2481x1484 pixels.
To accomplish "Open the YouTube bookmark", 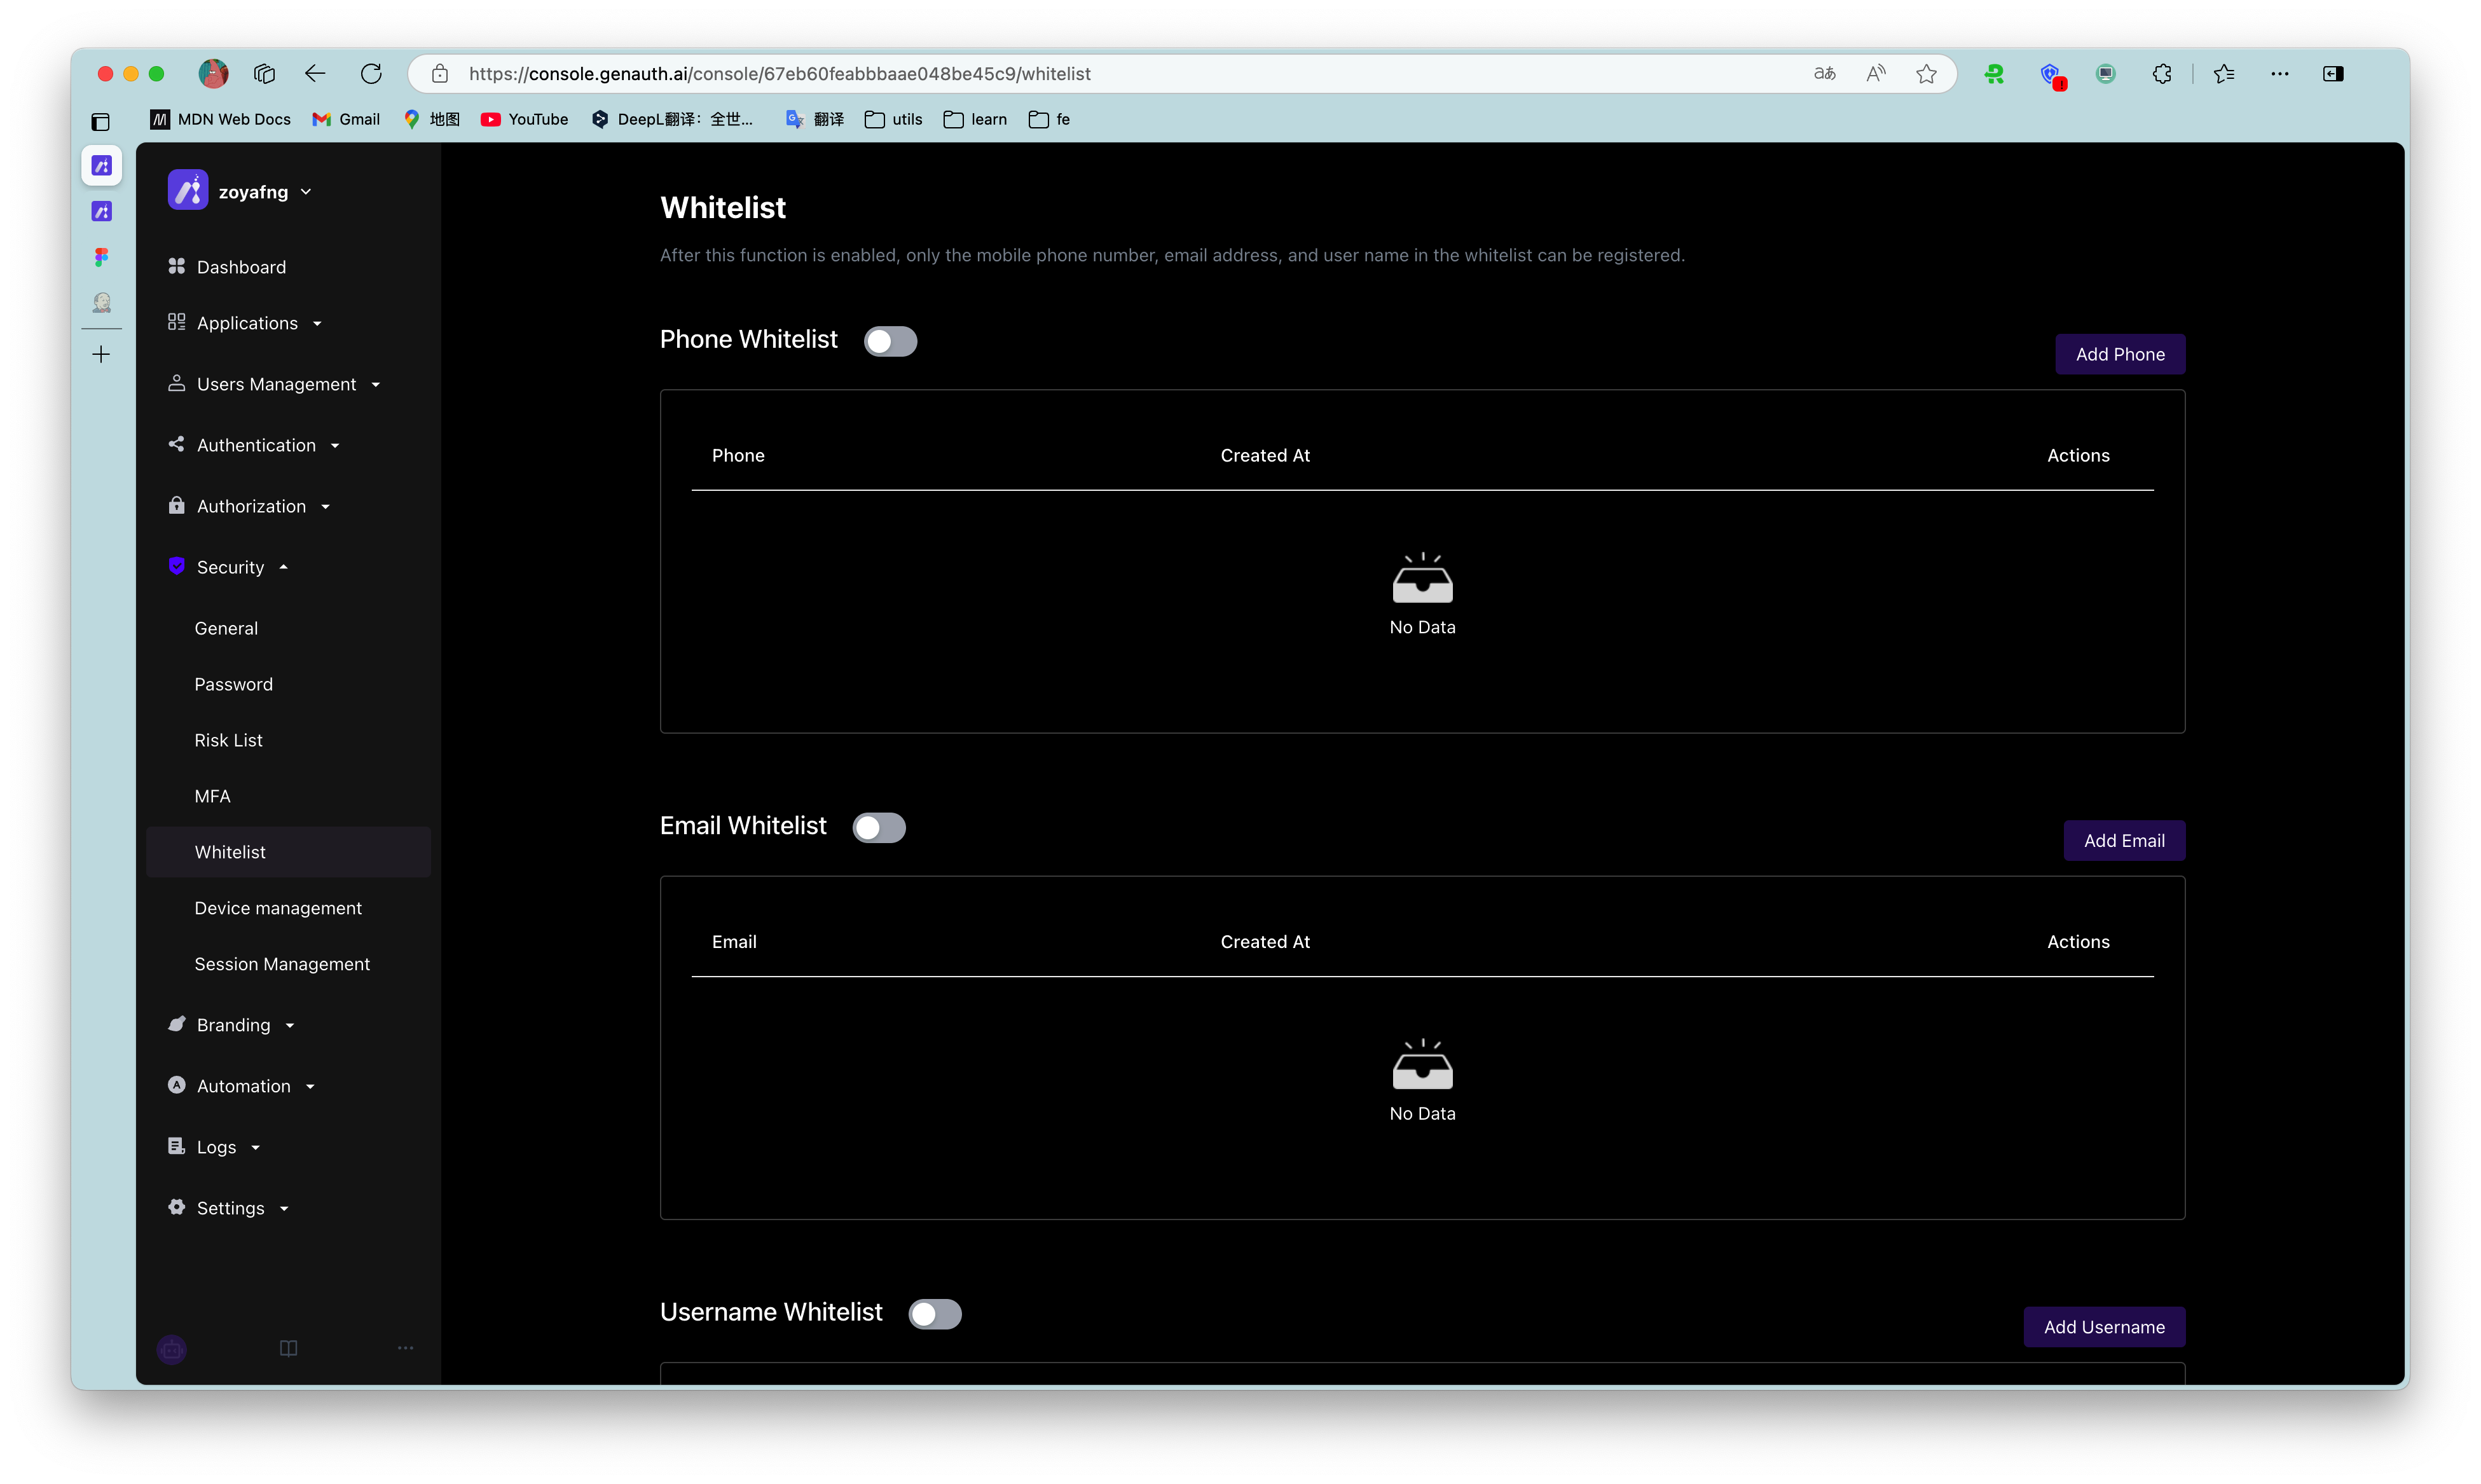I will click(x=524, y=119).
